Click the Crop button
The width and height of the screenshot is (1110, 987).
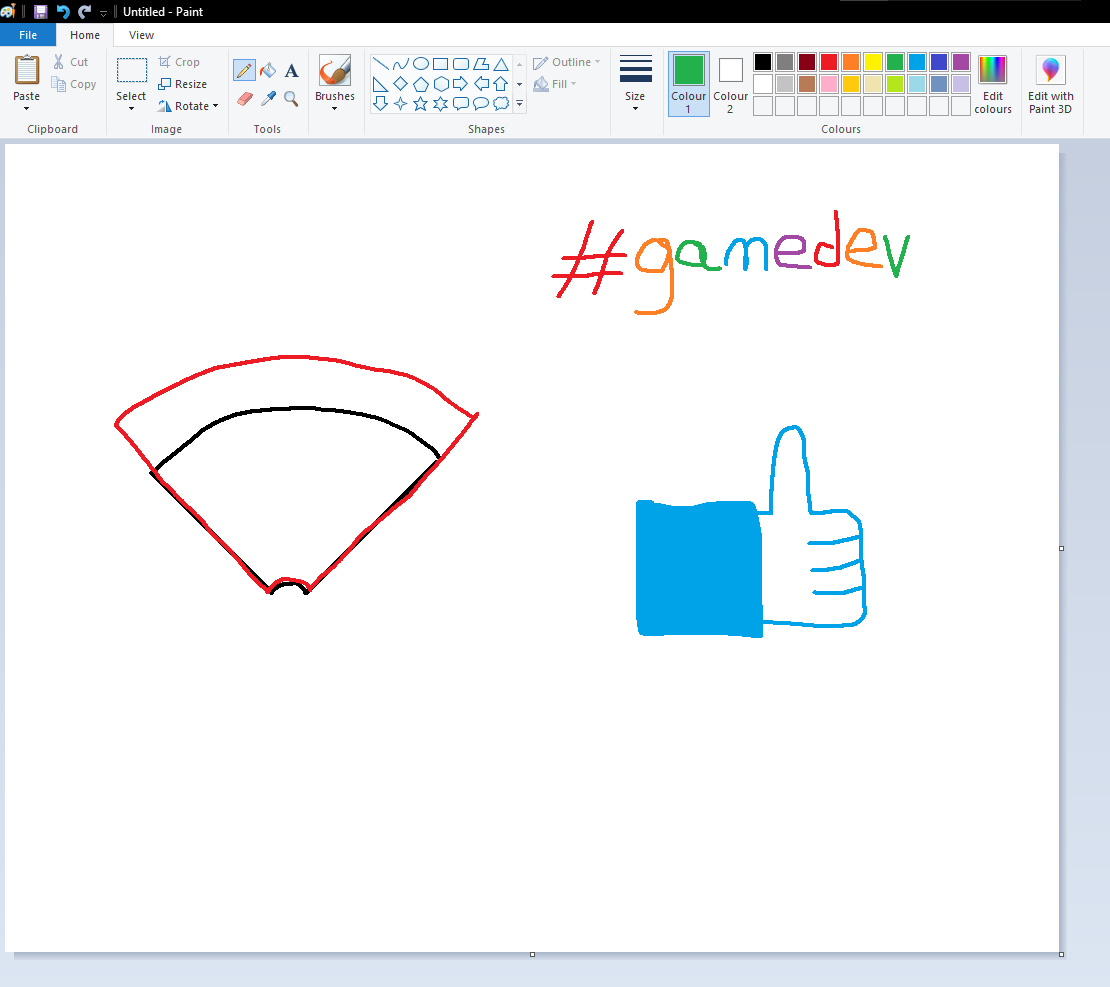tap(179, 62)
